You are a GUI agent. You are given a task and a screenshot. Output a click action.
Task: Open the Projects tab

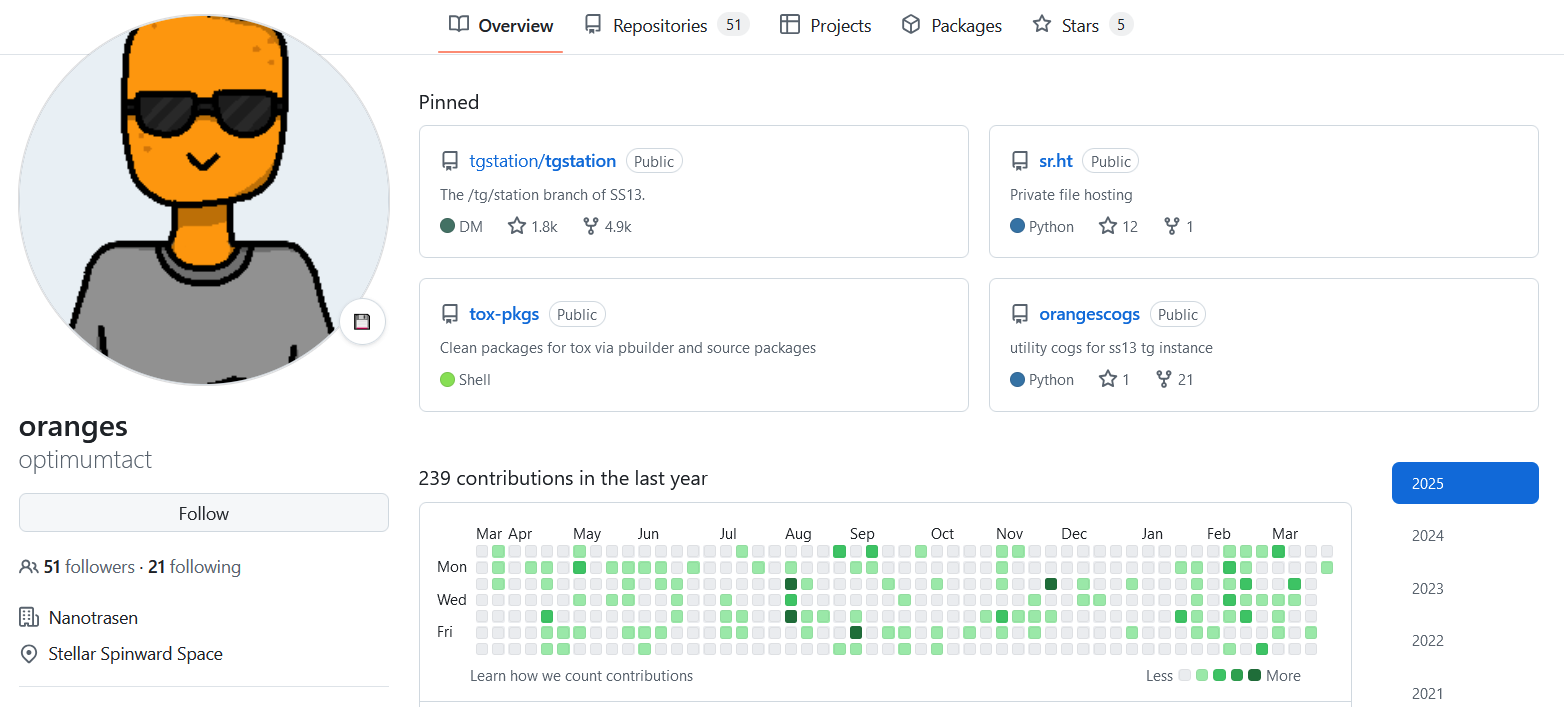click(825, 26)
